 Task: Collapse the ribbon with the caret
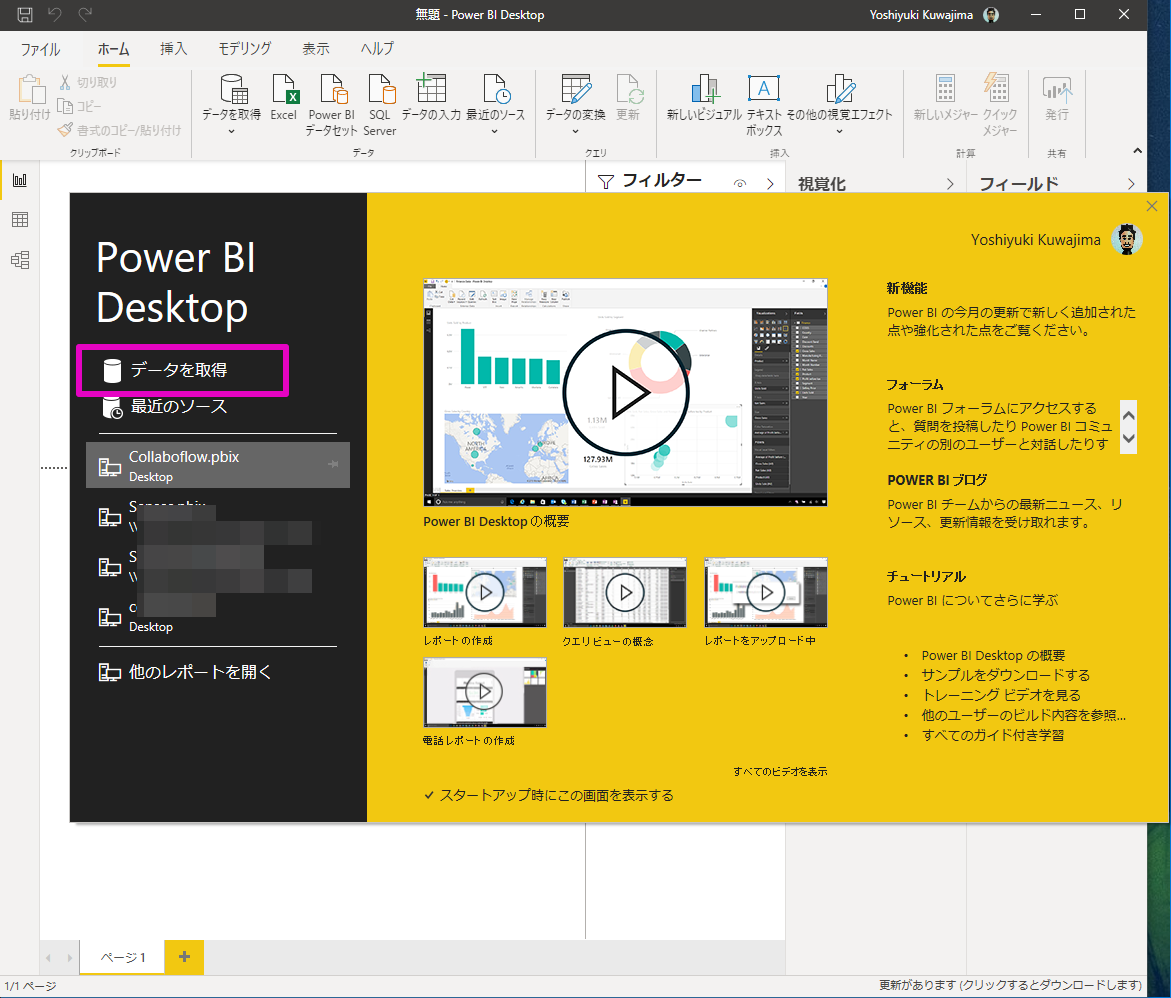pos(1137,151)
